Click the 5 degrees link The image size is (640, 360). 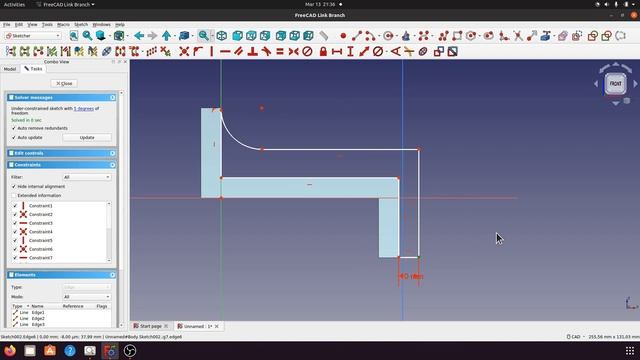tap(83, 109)
